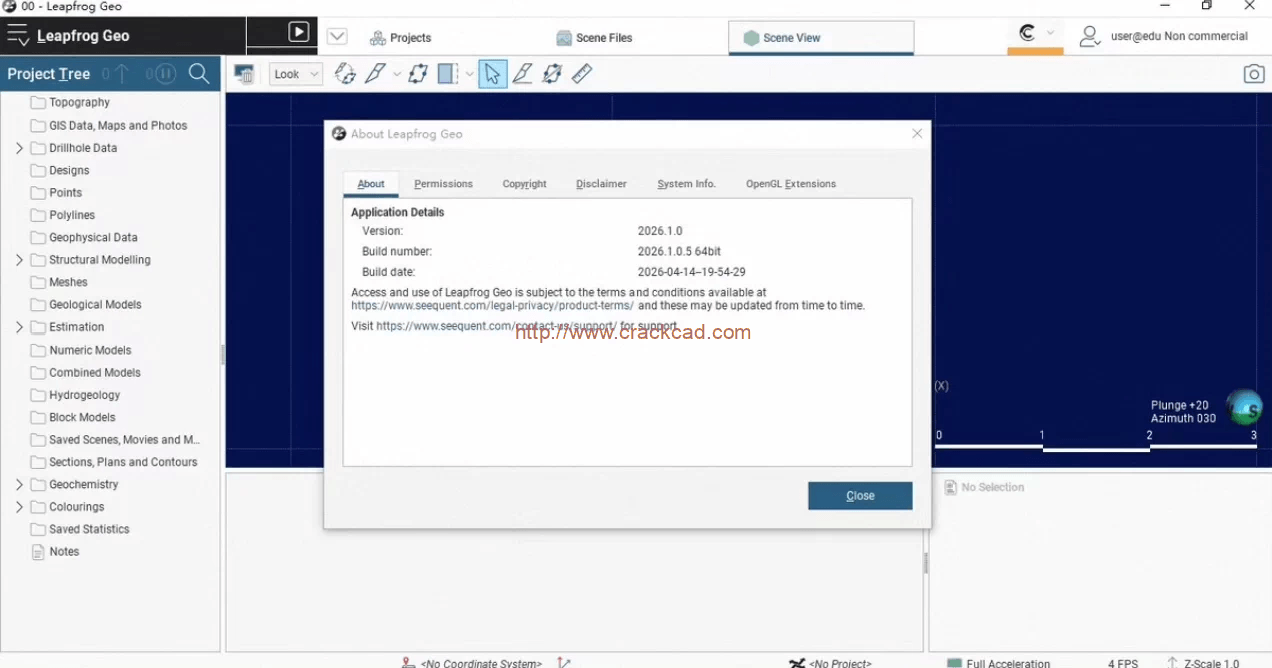Expand the dropdown next to Central icon
This screenshot has height=668, width=1272.
point(1050,33)
